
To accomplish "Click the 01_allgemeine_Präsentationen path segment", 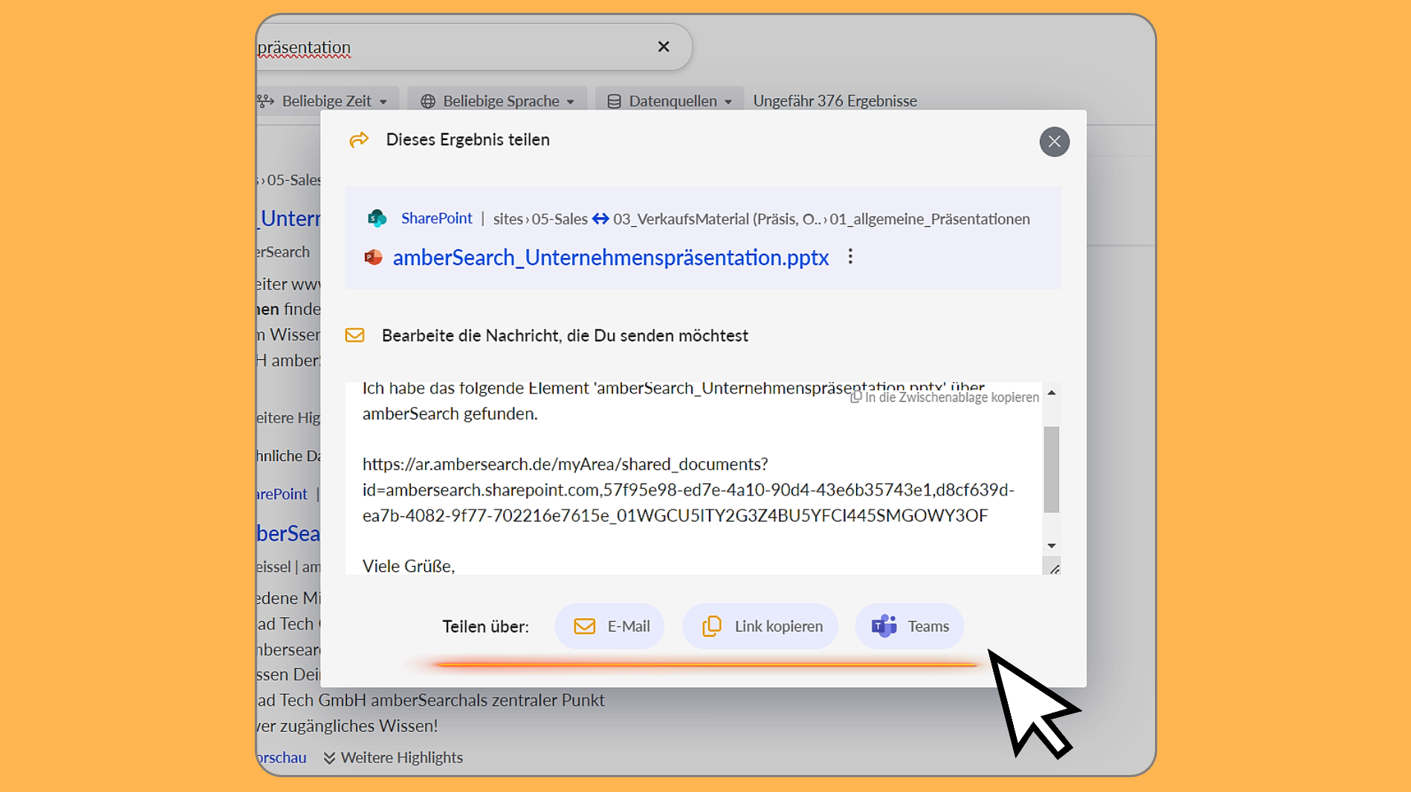I will point(930,219).
